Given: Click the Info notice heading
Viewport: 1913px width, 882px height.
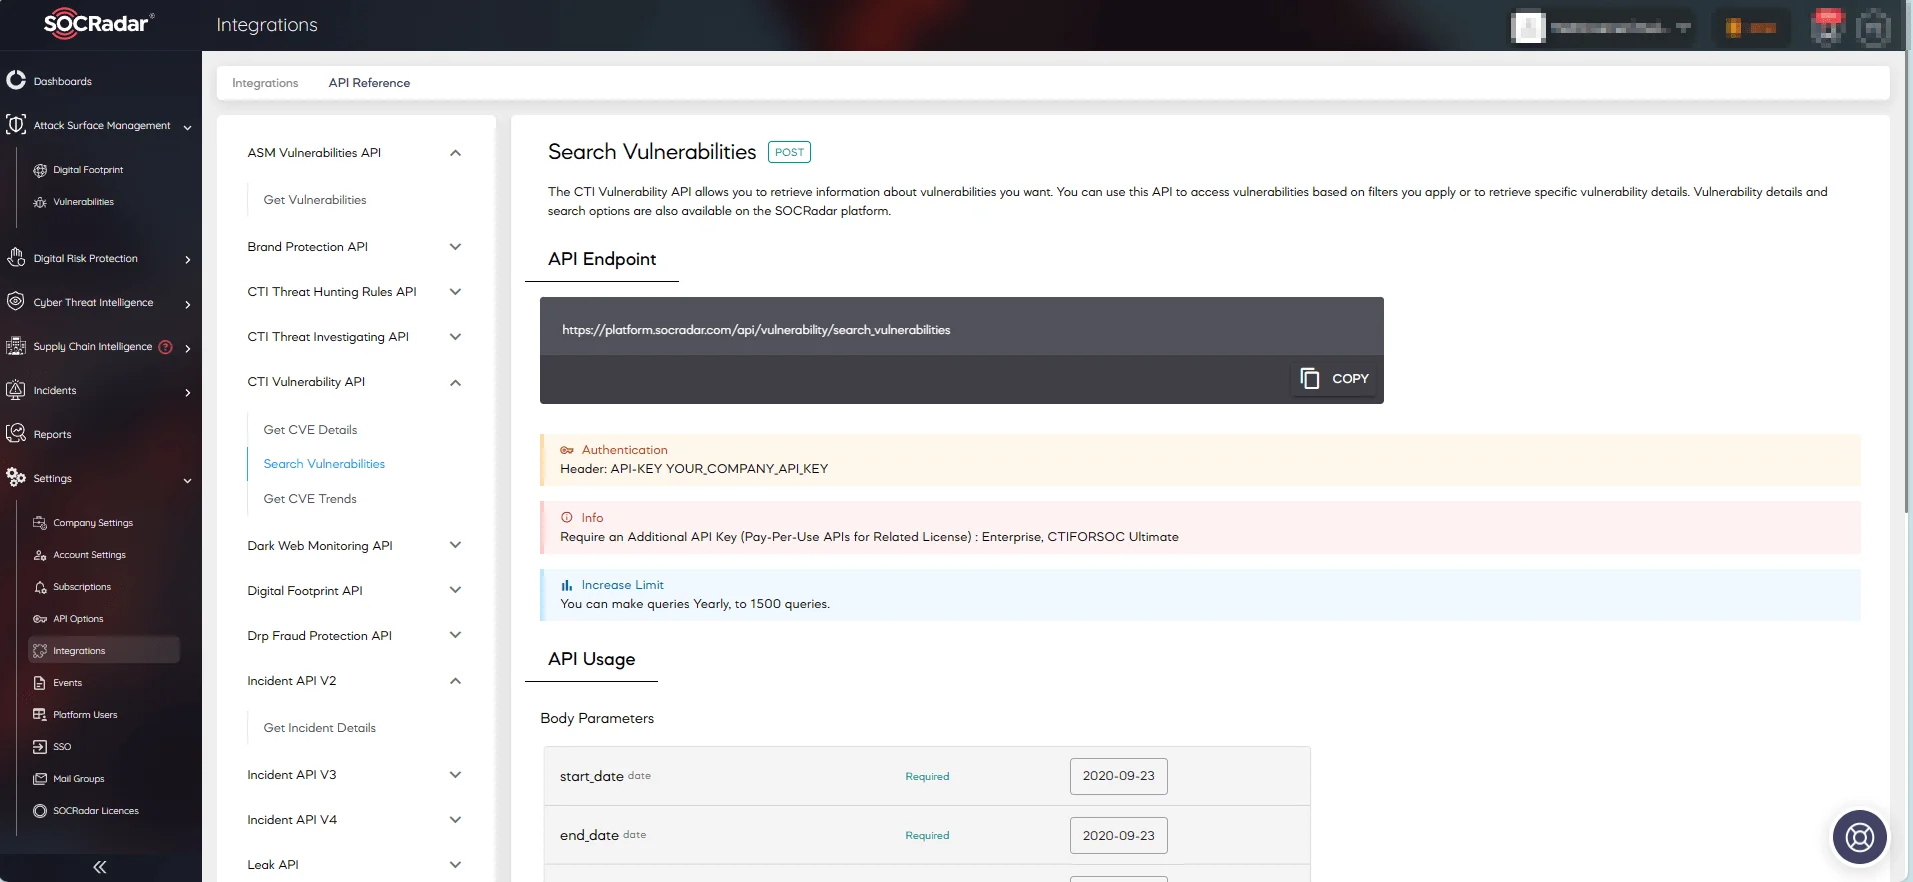Looking at the screenshot, I should (592, 518).
